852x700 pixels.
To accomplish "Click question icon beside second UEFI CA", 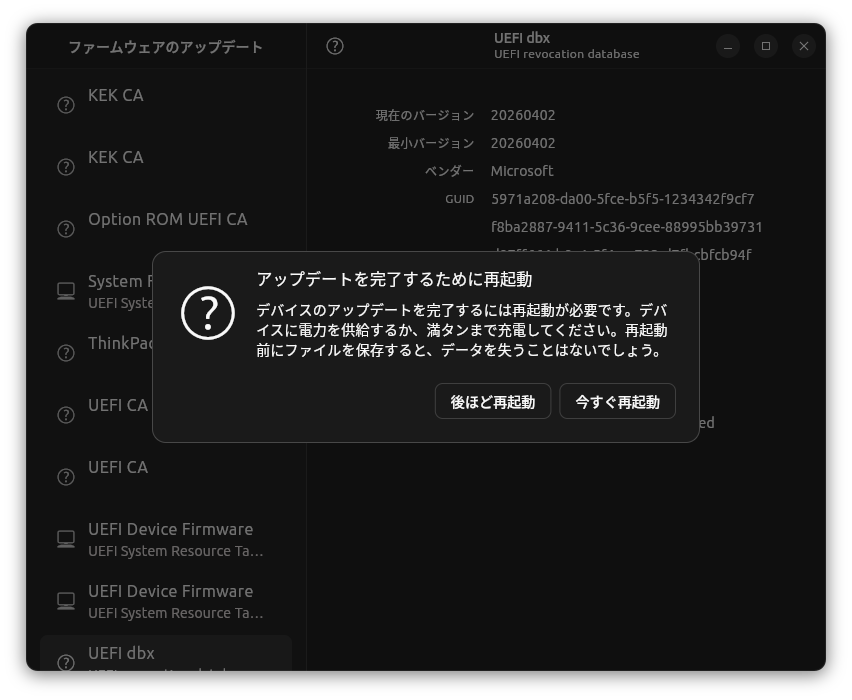I will (x=66, y=477).
